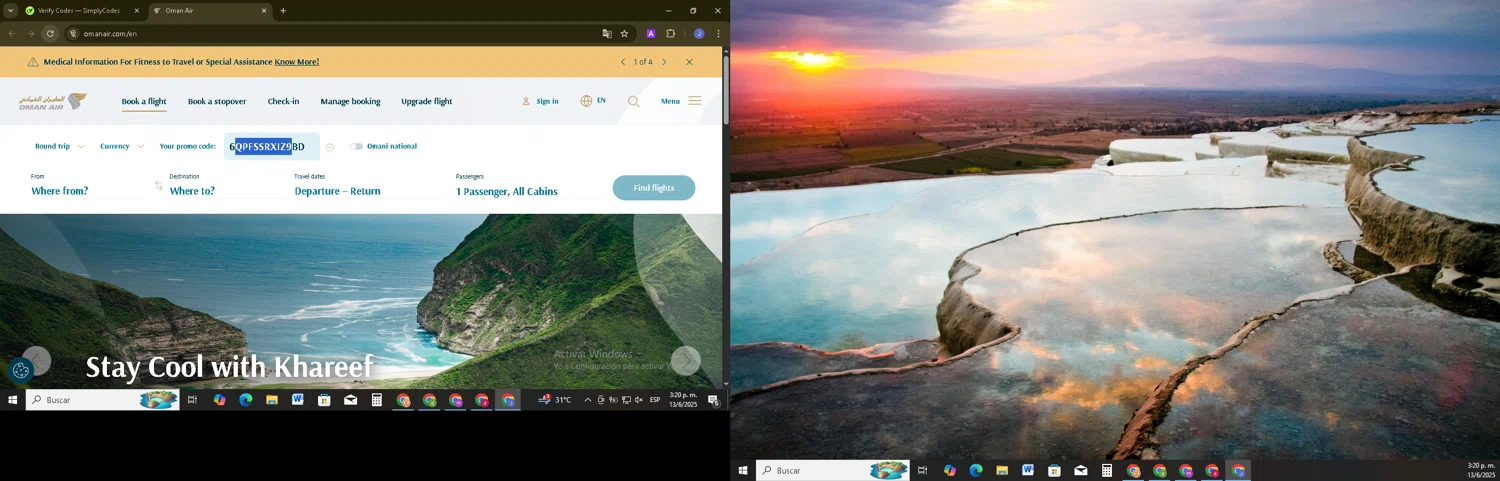Open the EN language selector
The width and height of the screenshot is (1500, 481).
593,101
